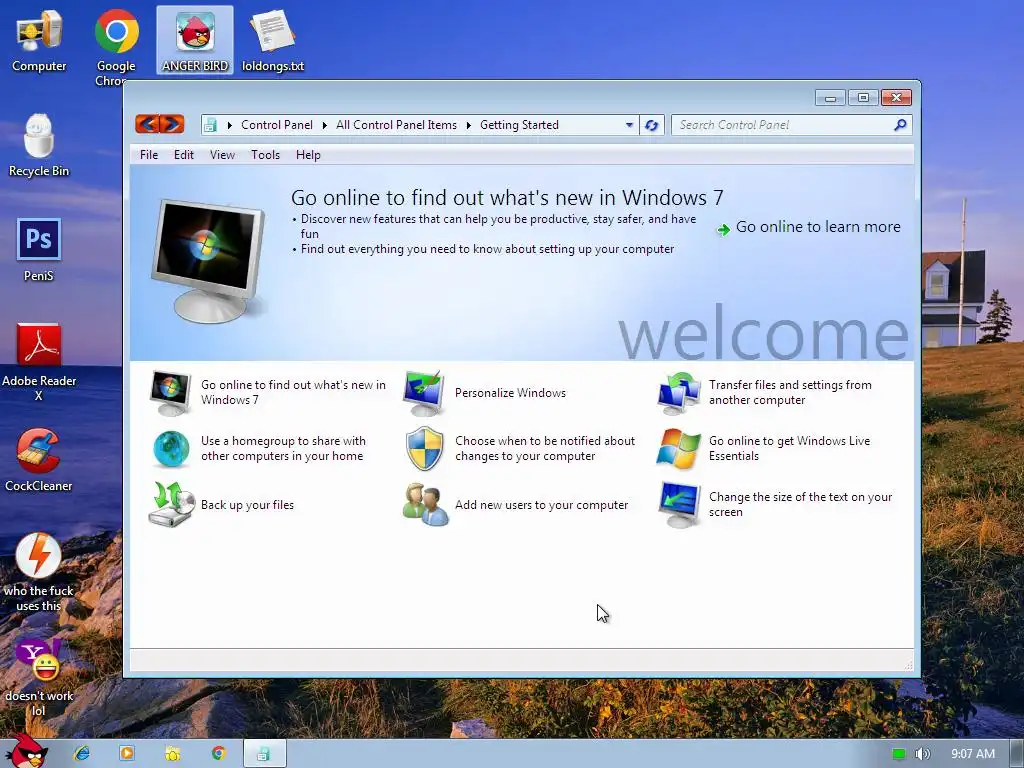Click Go online to find out list item text
This screenshot has width=1024, height=768.
pyautogui.click(x=293, y=392)
